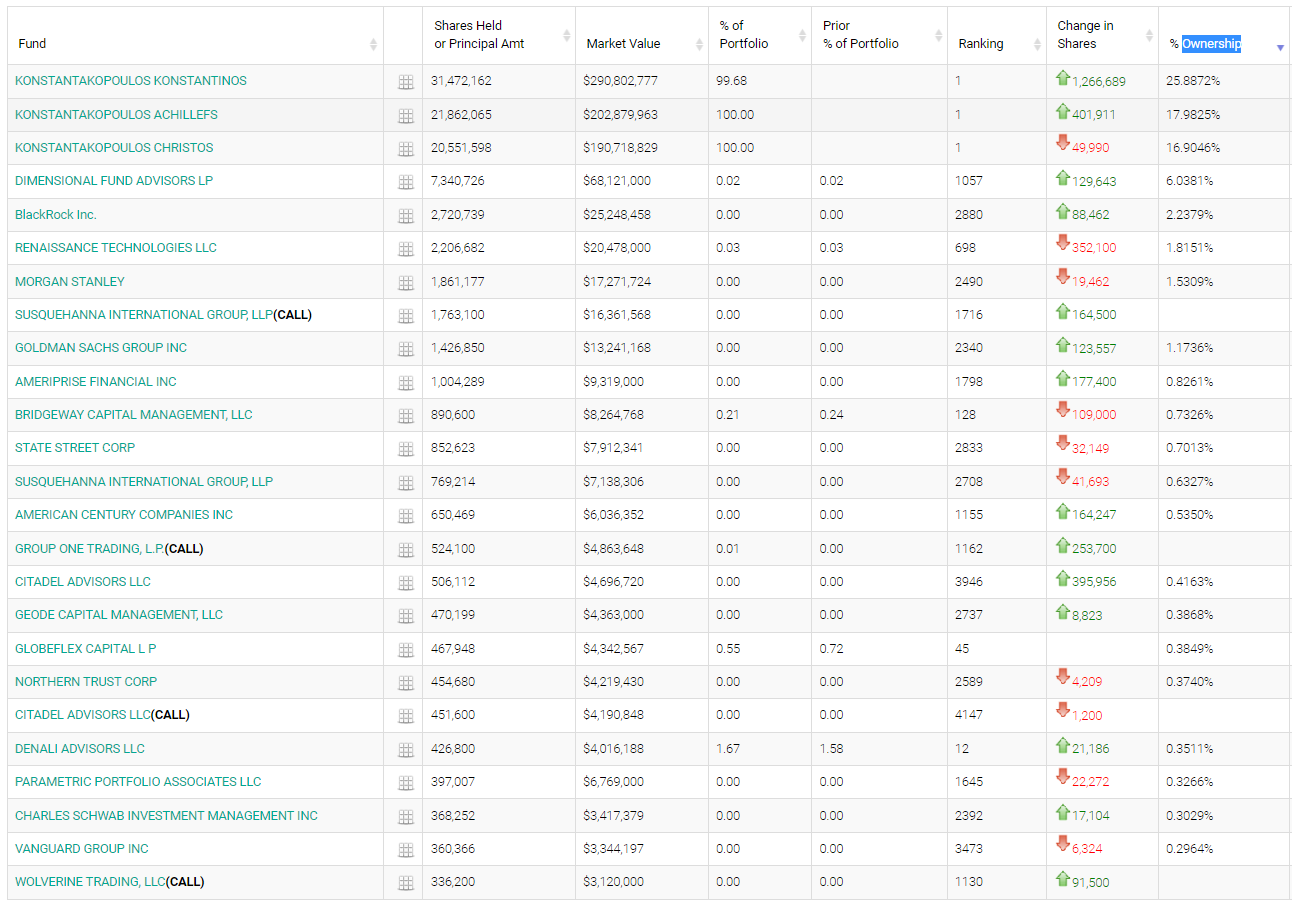Open grid icon for PARAMETRIC PORTFOLIO ASSOCIATES row

(x=405, y=783)
